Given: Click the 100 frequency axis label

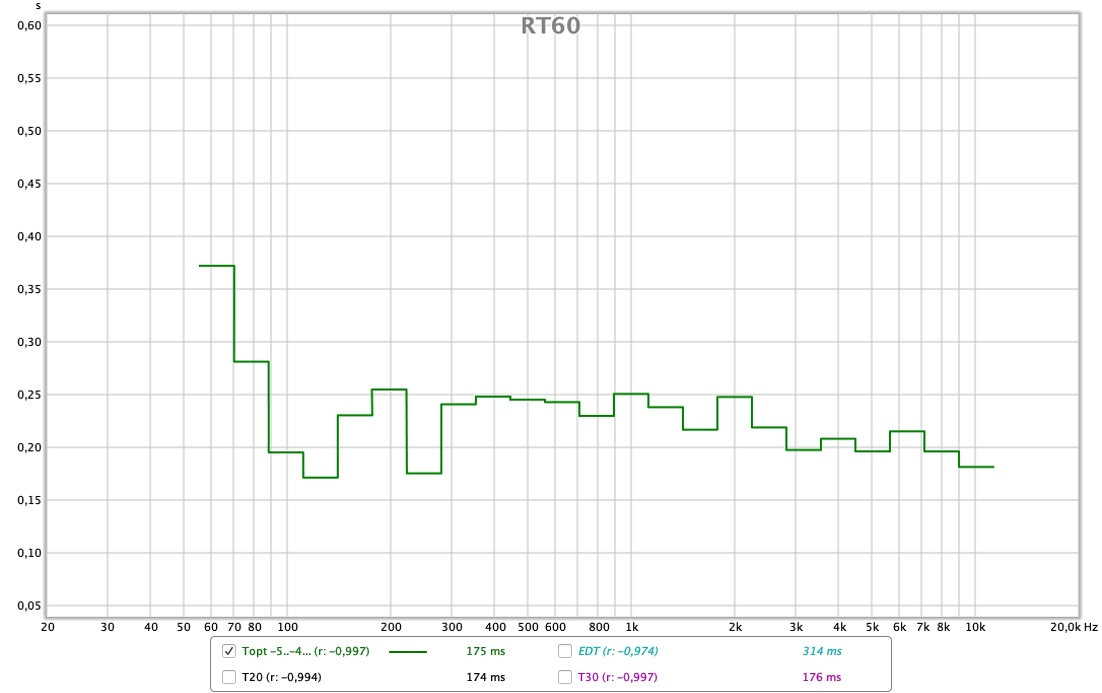Looking at the screenshot, I should coord(287,627).
